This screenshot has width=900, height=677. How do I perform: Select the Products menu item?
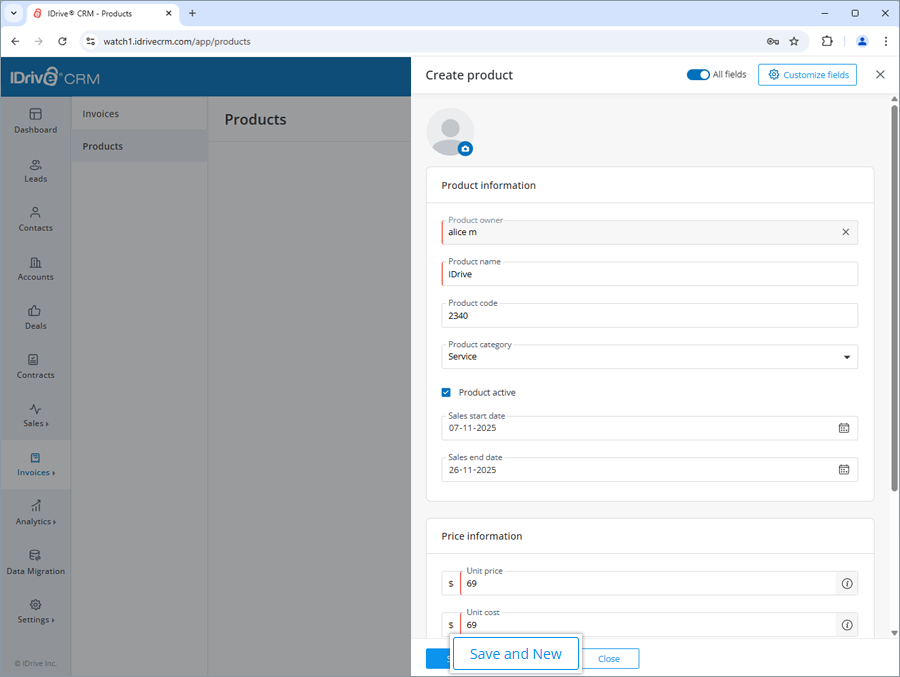coord(101,145)
